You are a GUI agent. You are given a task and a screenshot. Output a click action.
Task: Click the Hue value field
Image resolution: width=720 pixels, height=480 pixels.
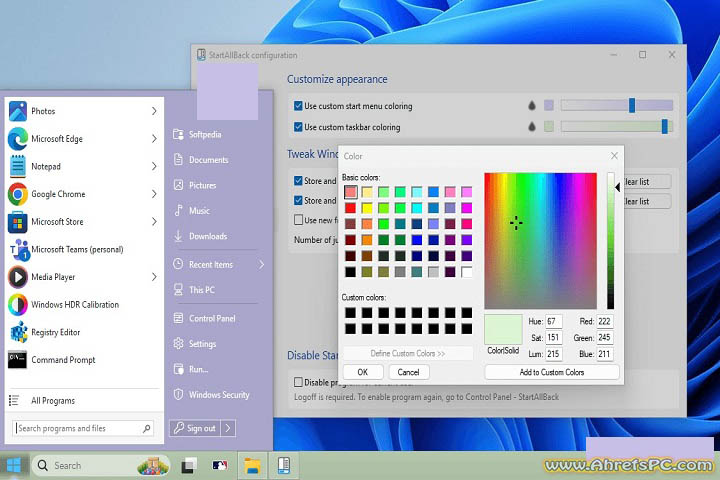pyautogui.click(x=554, y=321)
